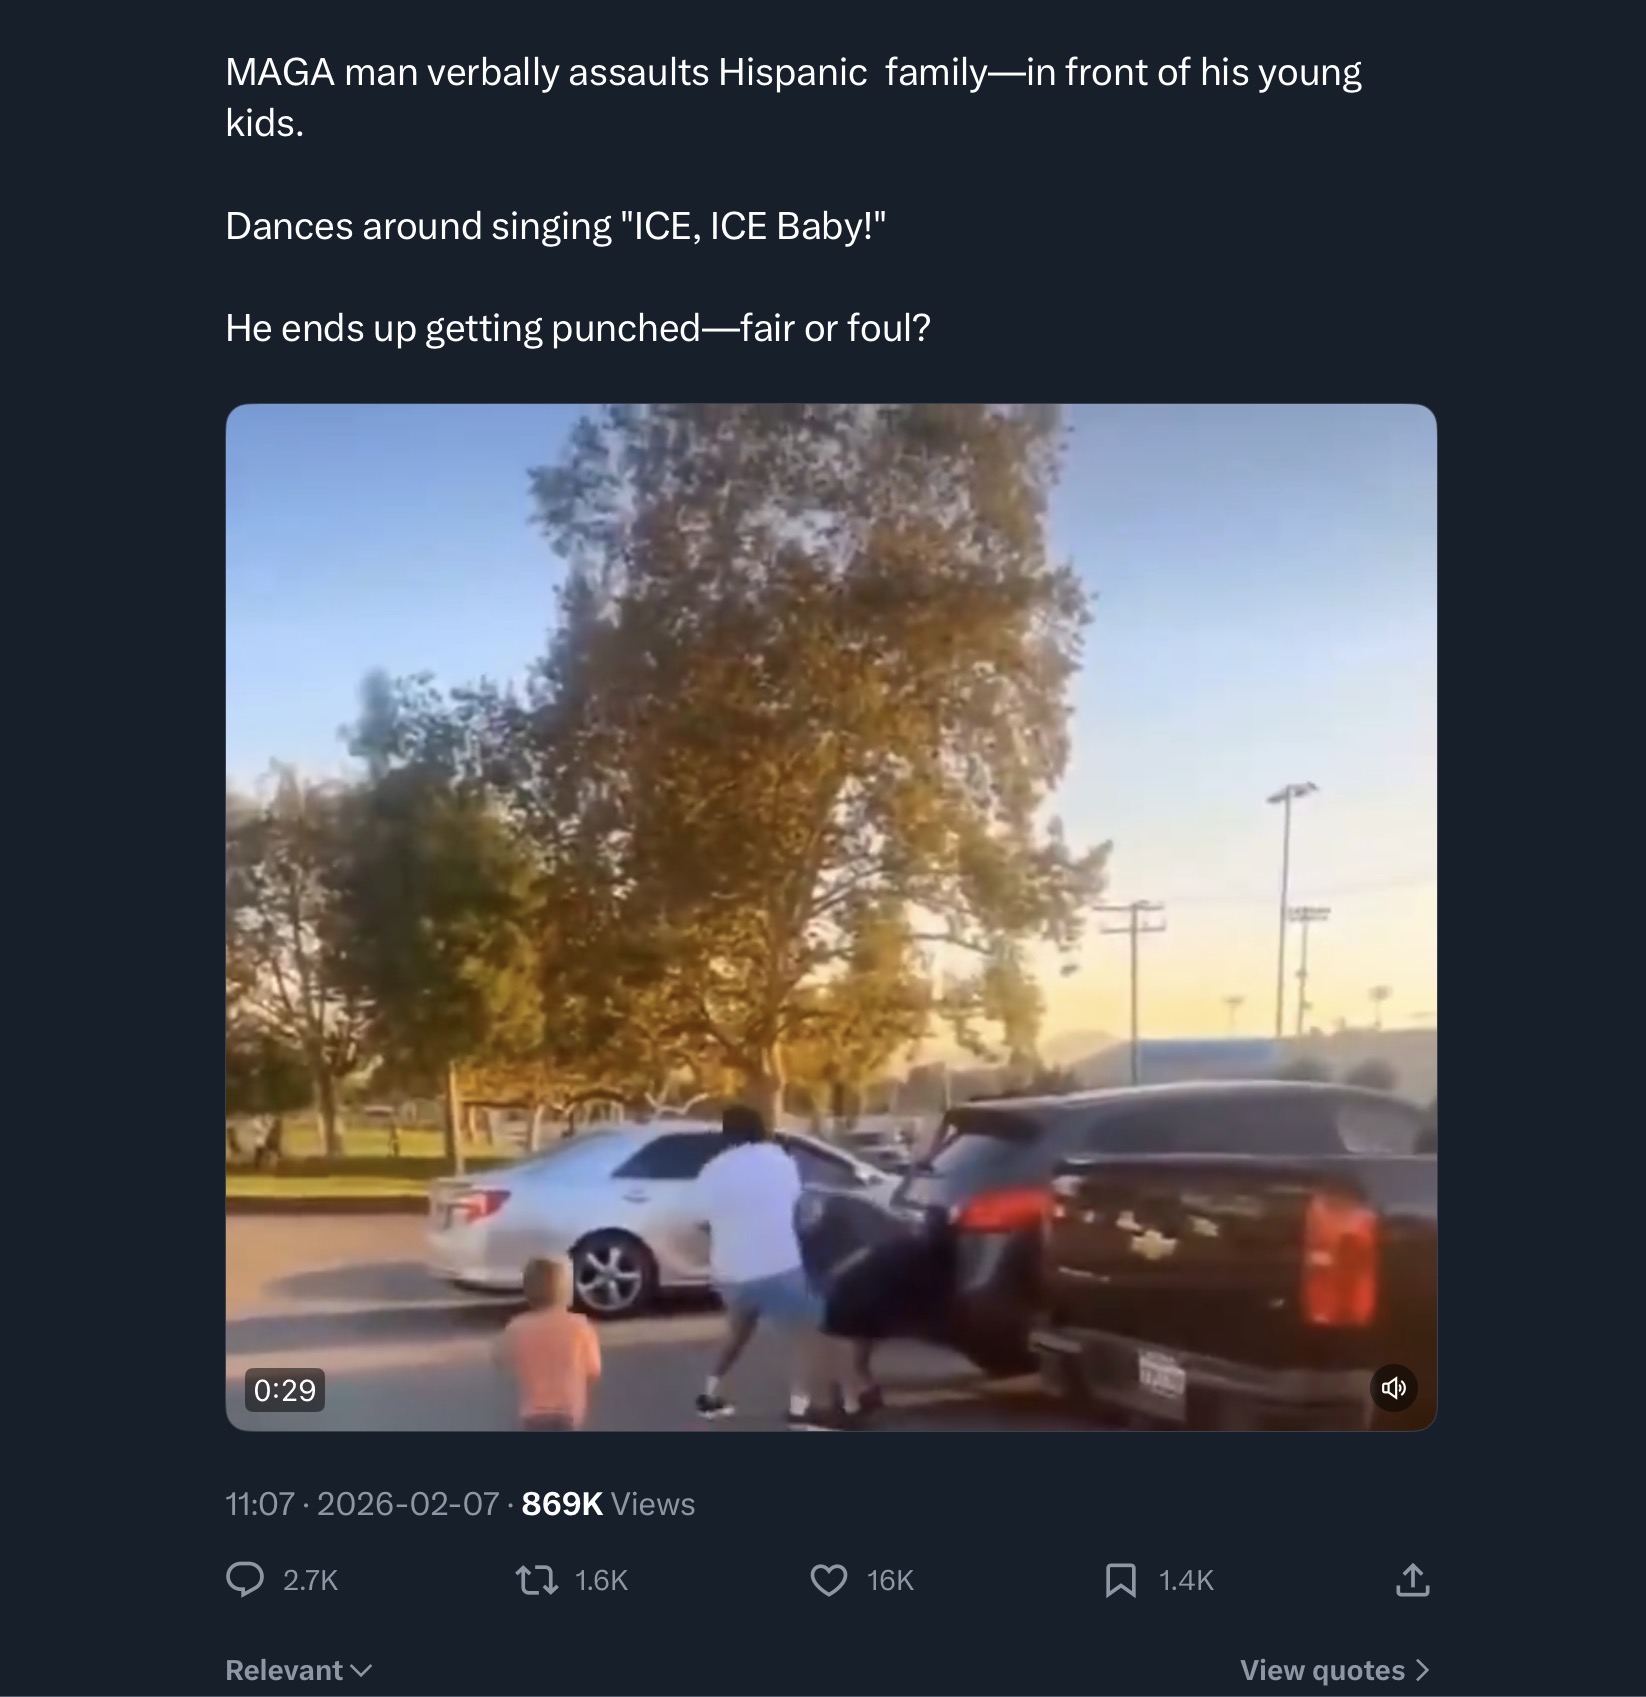
Task: Click the 0:29 video duration badge
Action: pos(285,1390)
